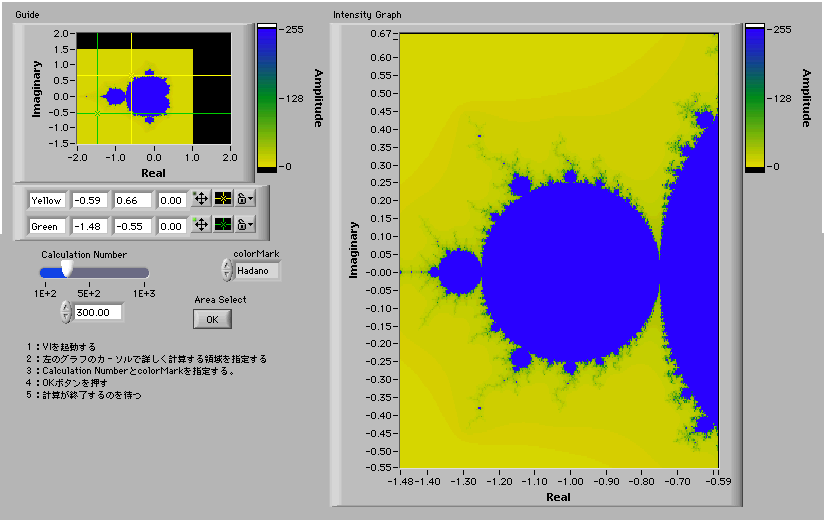This screenshot has height=520, width=824.
Task: Open the Yellow cursor lock dropdown
Action: [x=245, y=199]
